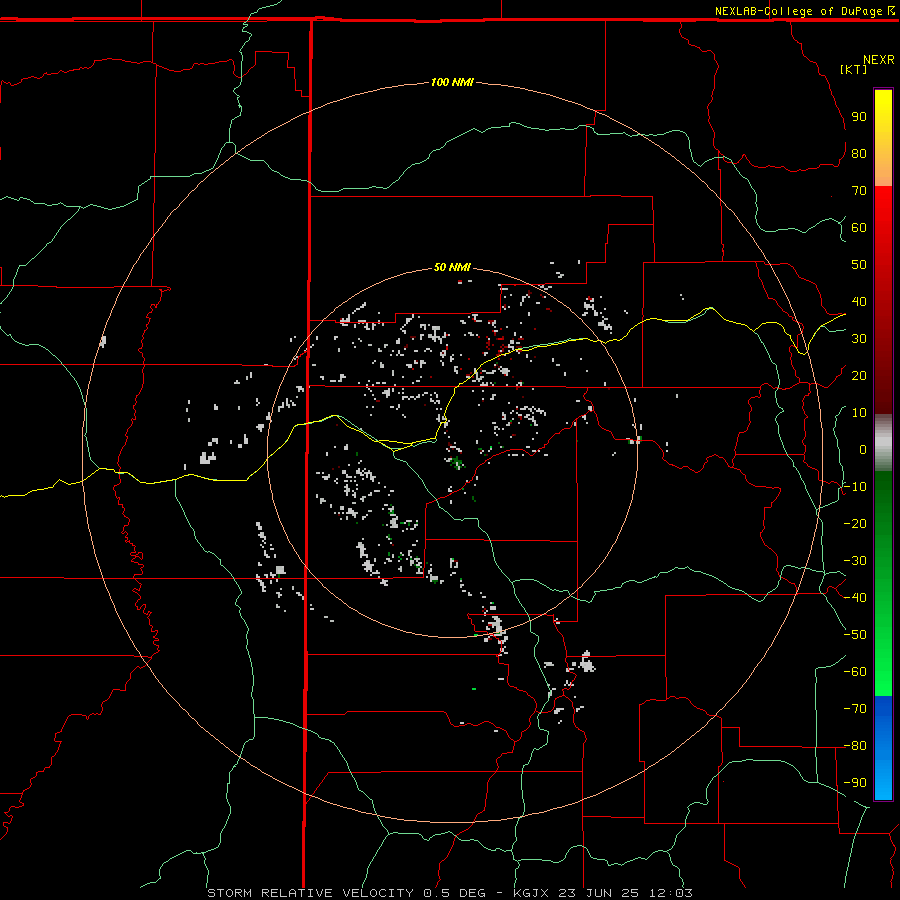Click the 60 value on velocity scale
Screen dimensions: 900x900
859,227
